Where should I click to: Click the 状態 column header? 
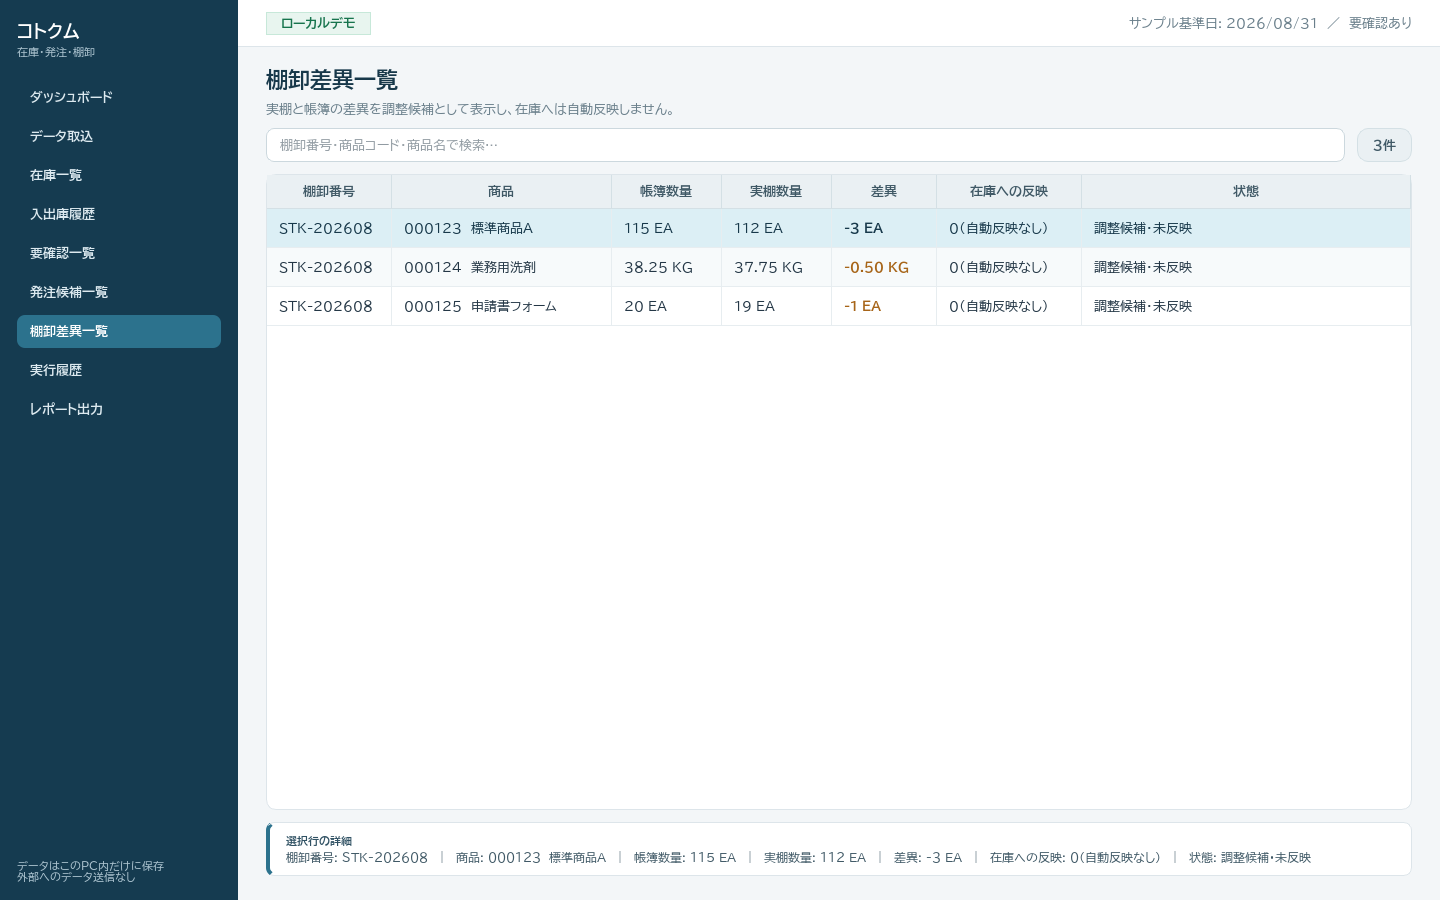pyautogui.click(x=1246, y=191)
